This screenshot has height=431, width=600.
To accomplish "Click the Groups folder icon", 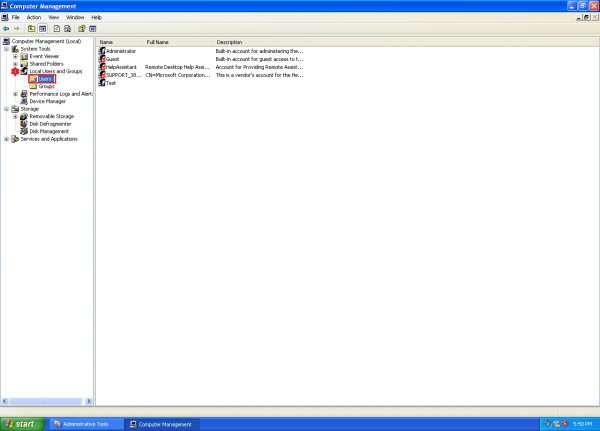I will (x=34, y=87).
